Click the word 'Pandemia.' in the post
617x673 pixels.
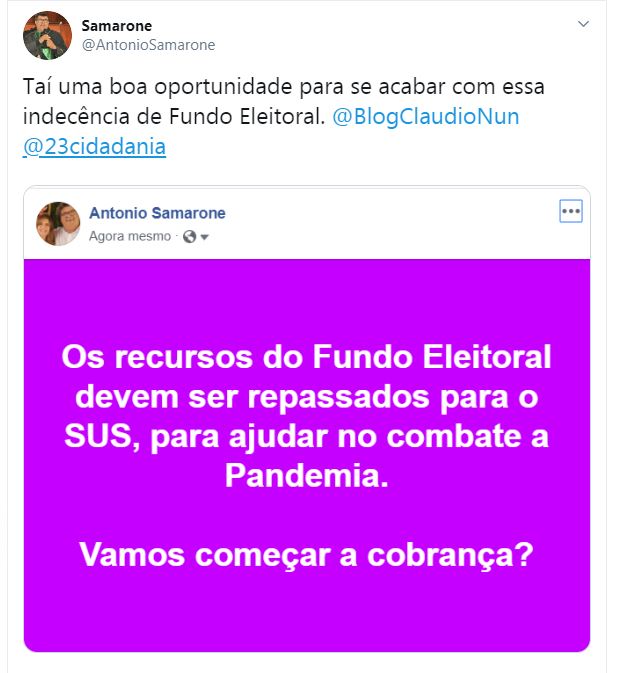pos(306,476)
